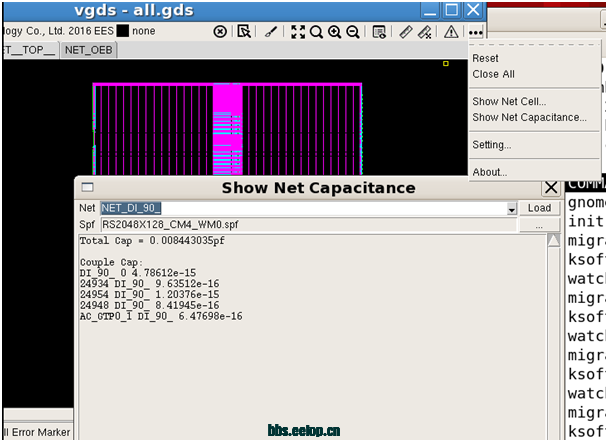Screen dimensions: 608x442
Task: Open the three-dots more menu
Action: tap(476, 33)
